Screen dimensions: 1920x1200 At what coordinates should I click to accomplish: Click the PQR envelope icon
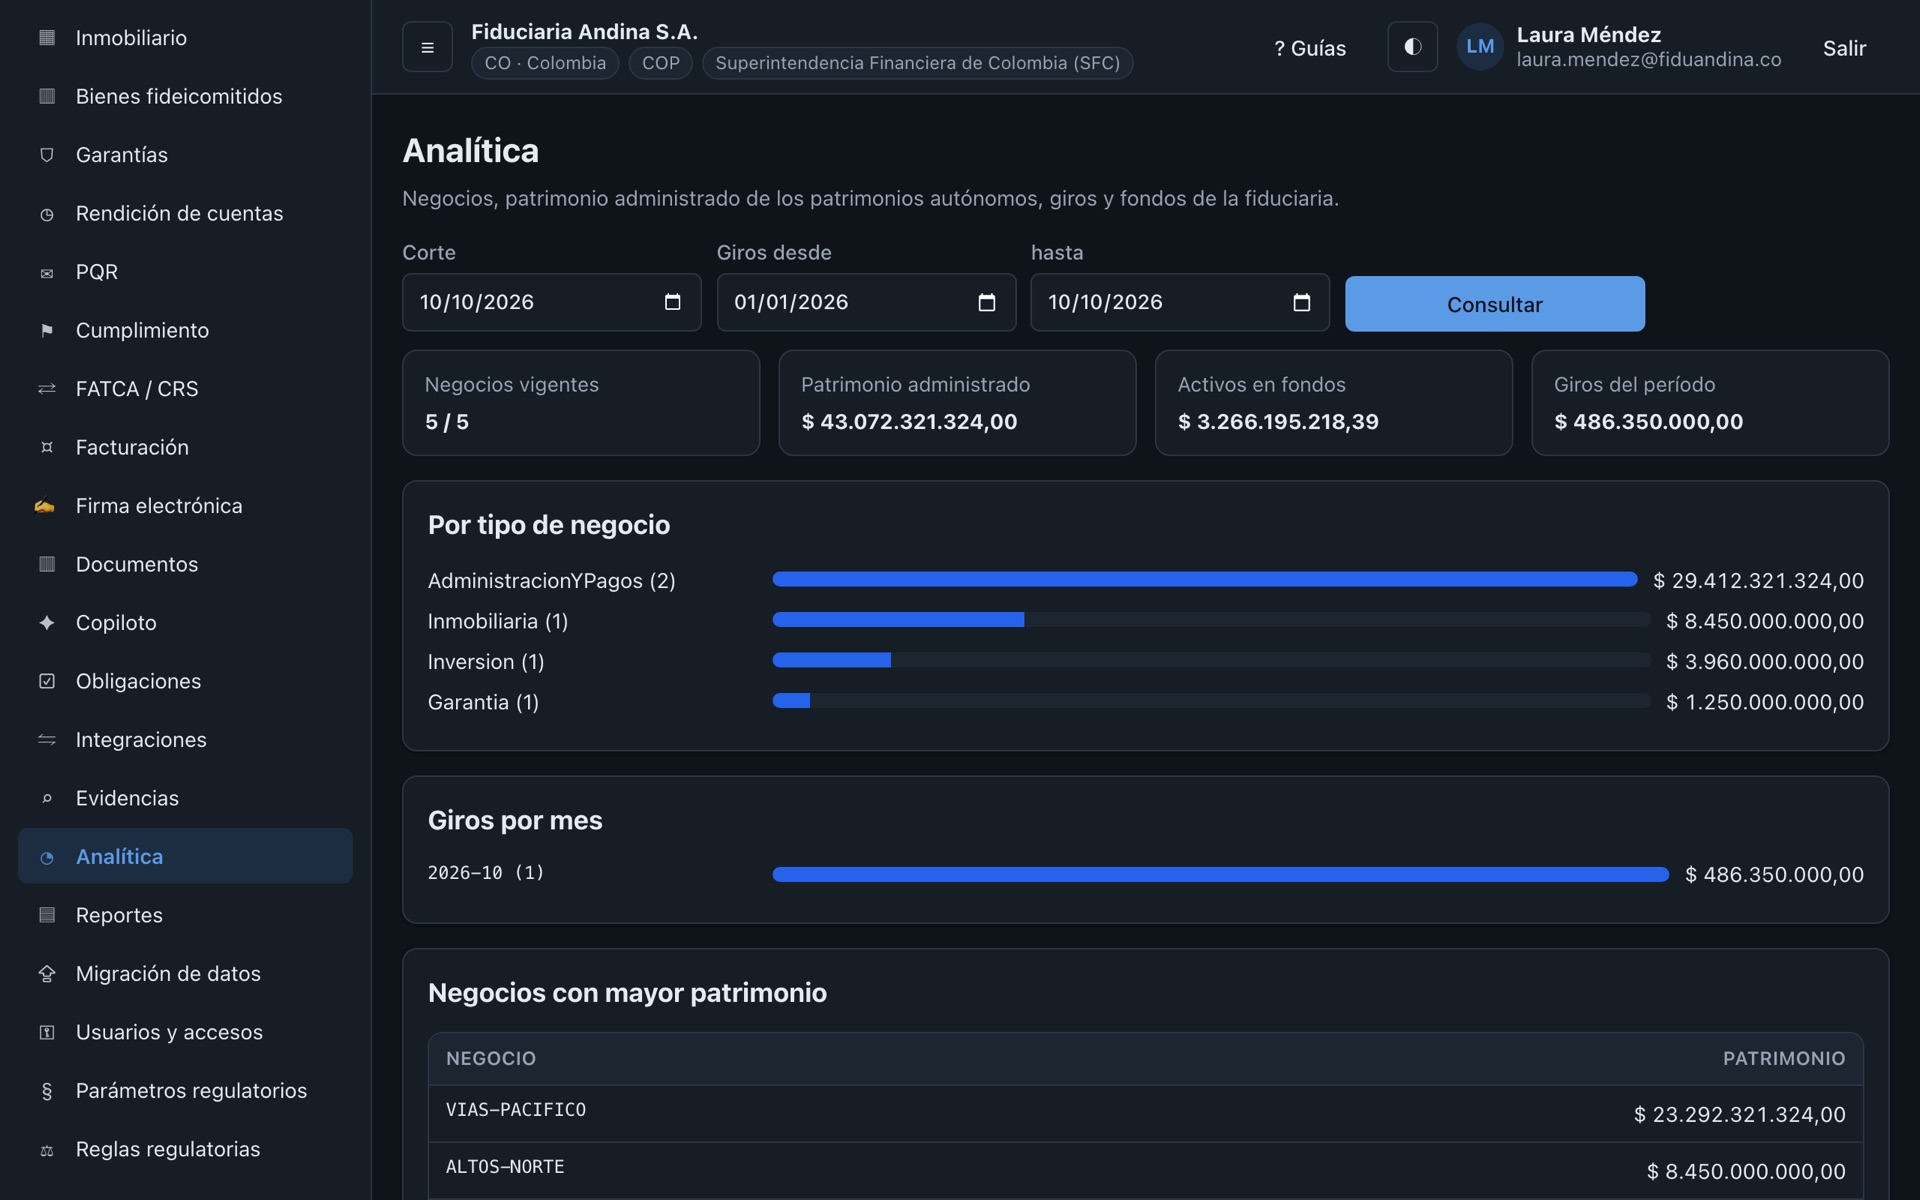47,272
